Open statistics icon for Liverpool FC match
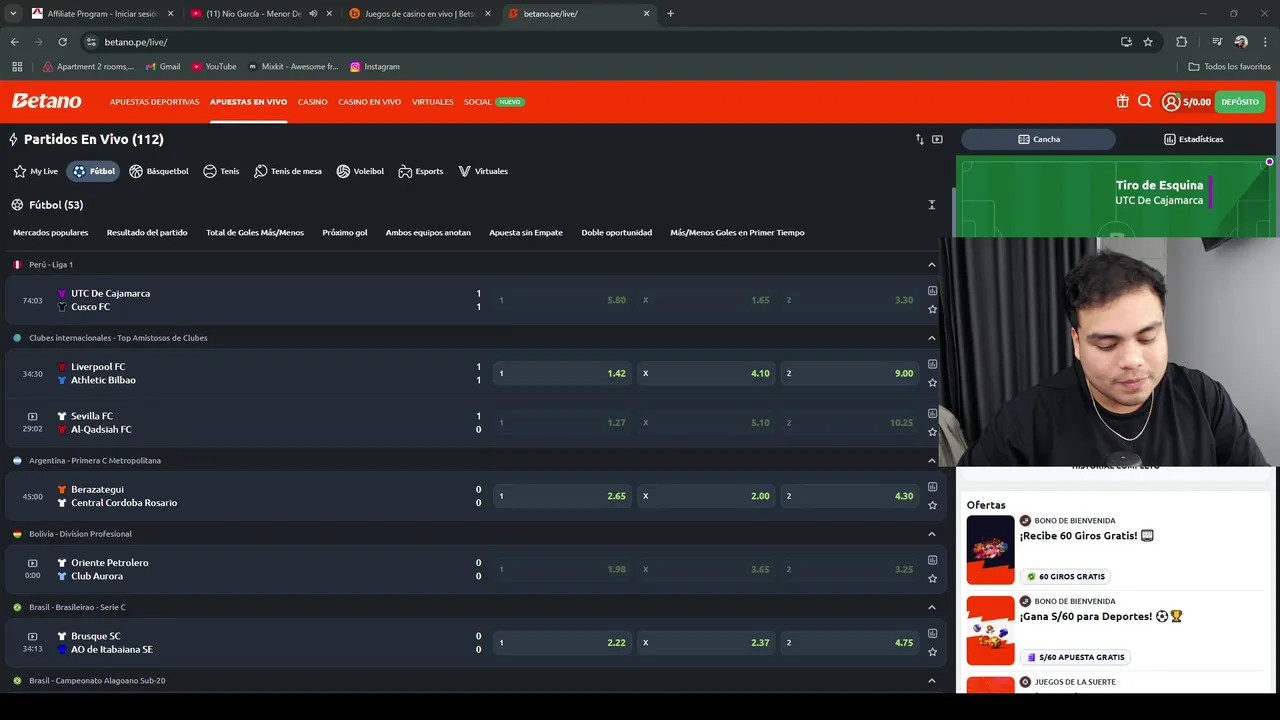The width and height of the screenshot is (1280, 720). click(932, 364)
